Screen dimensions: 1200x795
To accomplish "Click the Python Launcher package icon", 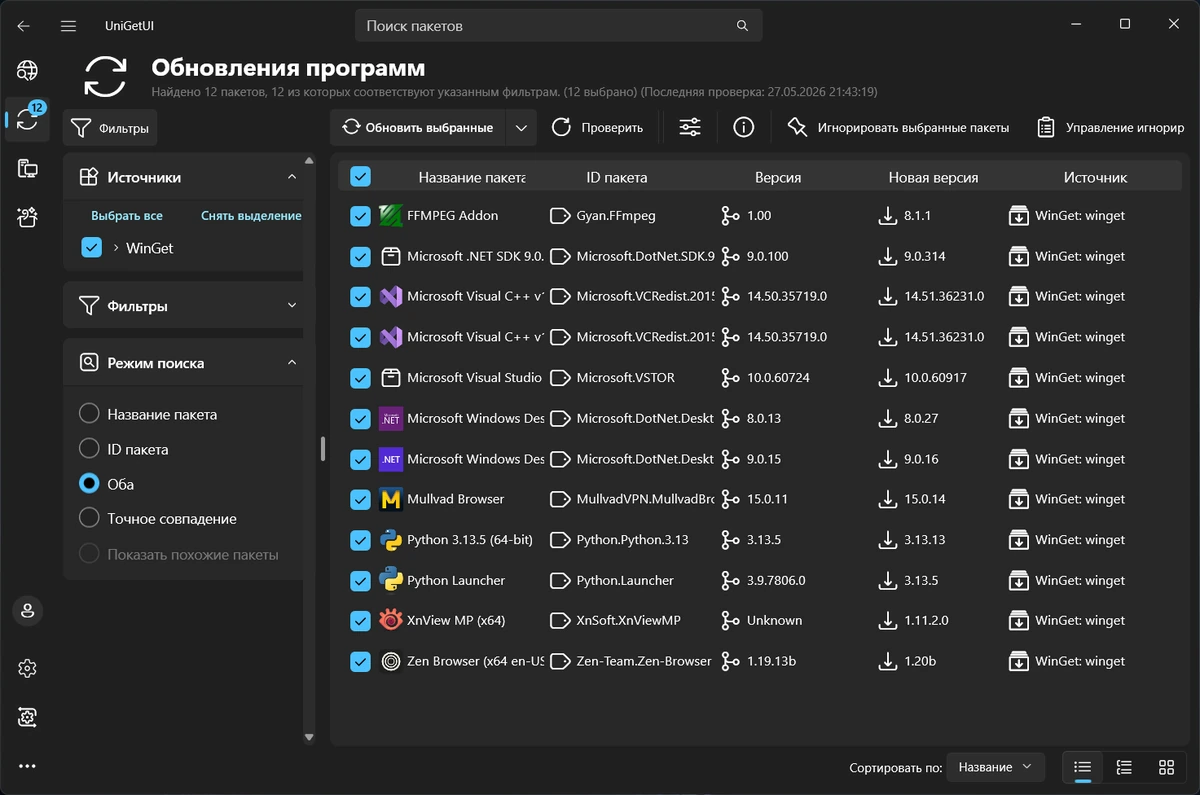I will pyautogui.click(x=391, y=580).
